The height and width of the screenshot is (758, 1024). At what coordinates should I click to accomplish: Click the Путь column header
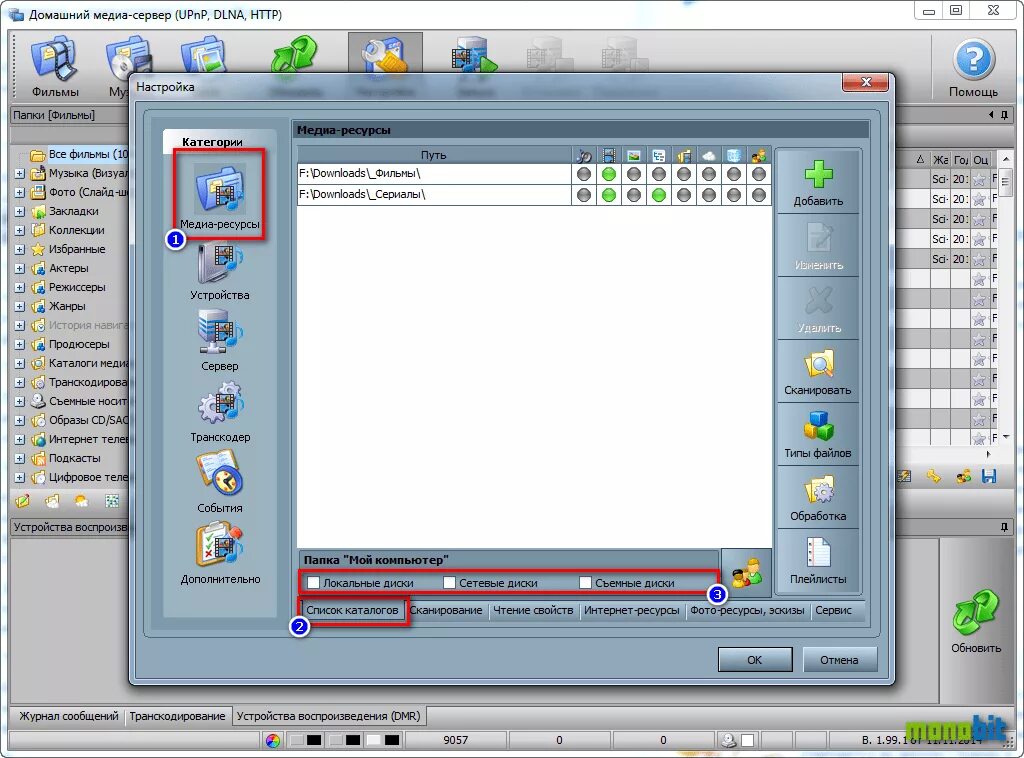tap(434, 155)
